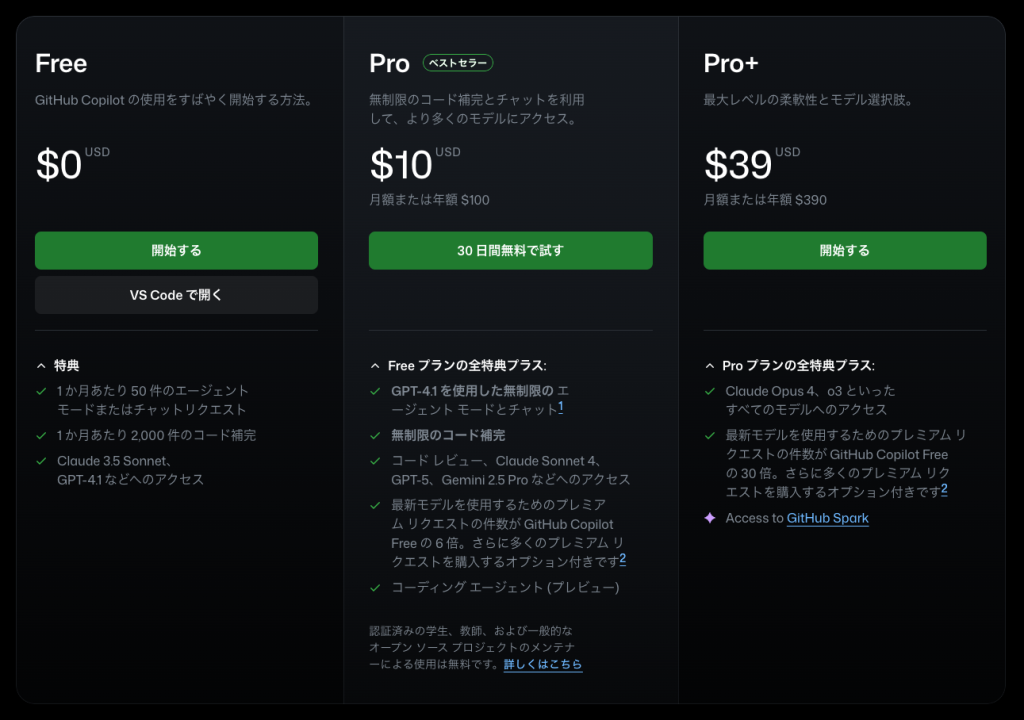Screen dimensions: 1024x720
Task: Collapse Pro プランの全特典プラス section
Action: (710, 366)
